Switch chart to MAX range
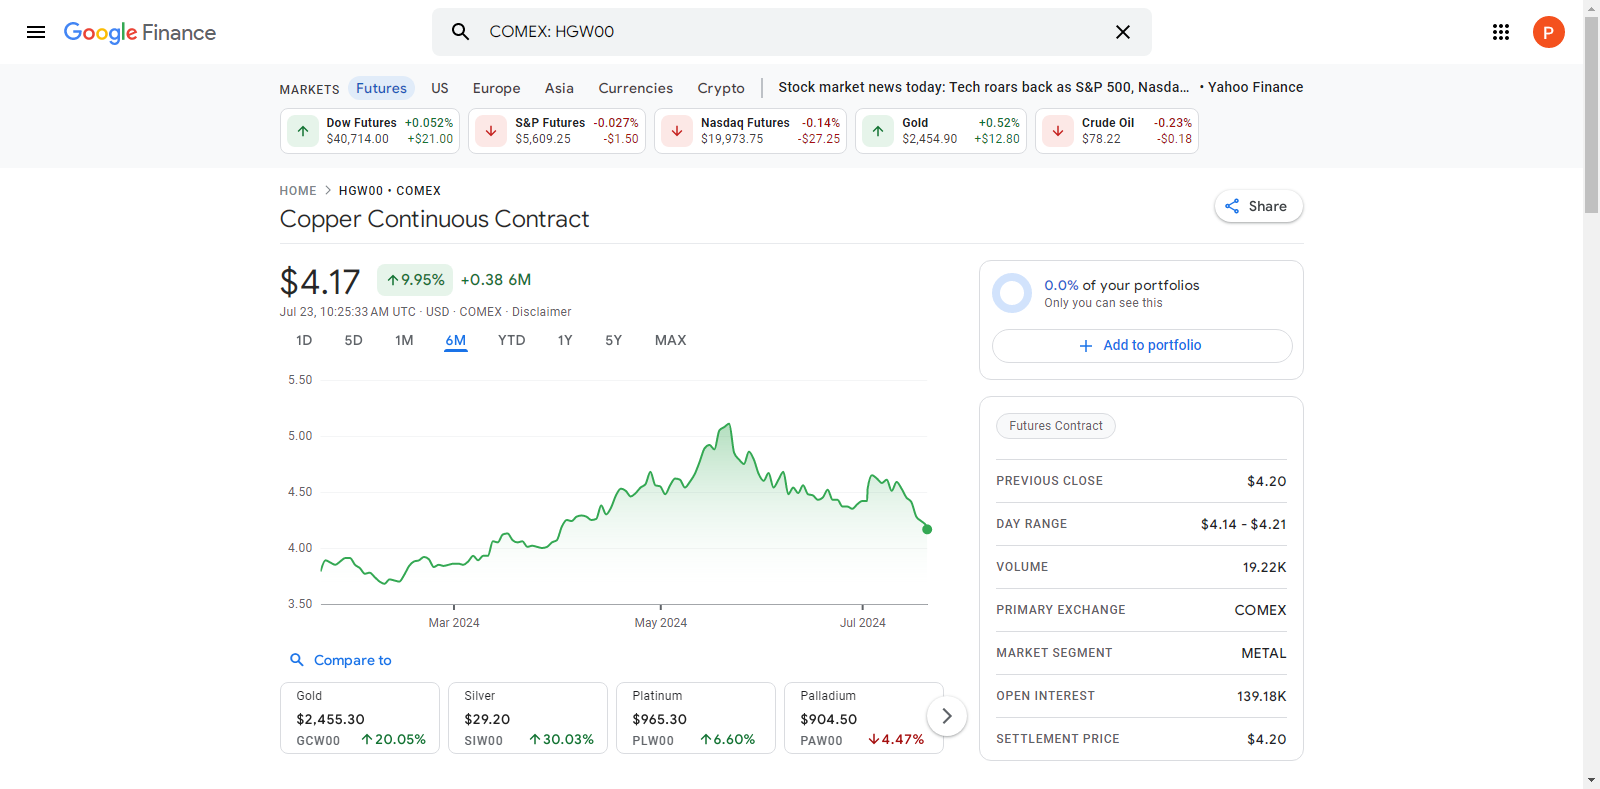Image resolution: width=1600 pixels, height=789 pixels. coord(671,341)
